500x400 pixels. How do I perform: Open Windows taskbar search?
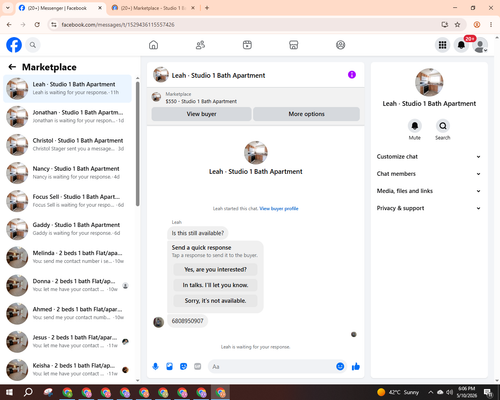click(28, 392)
